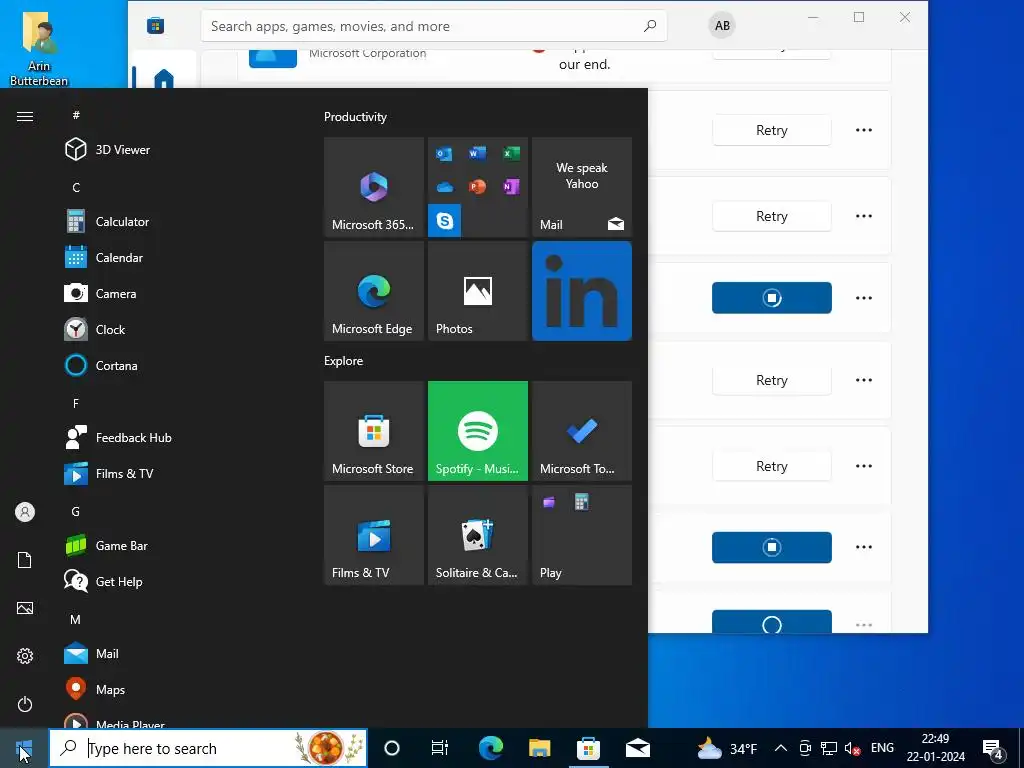Open the user account icon in Start sidebar
This screenshot has height=768, width=1024.
click(x=25, y=512)
